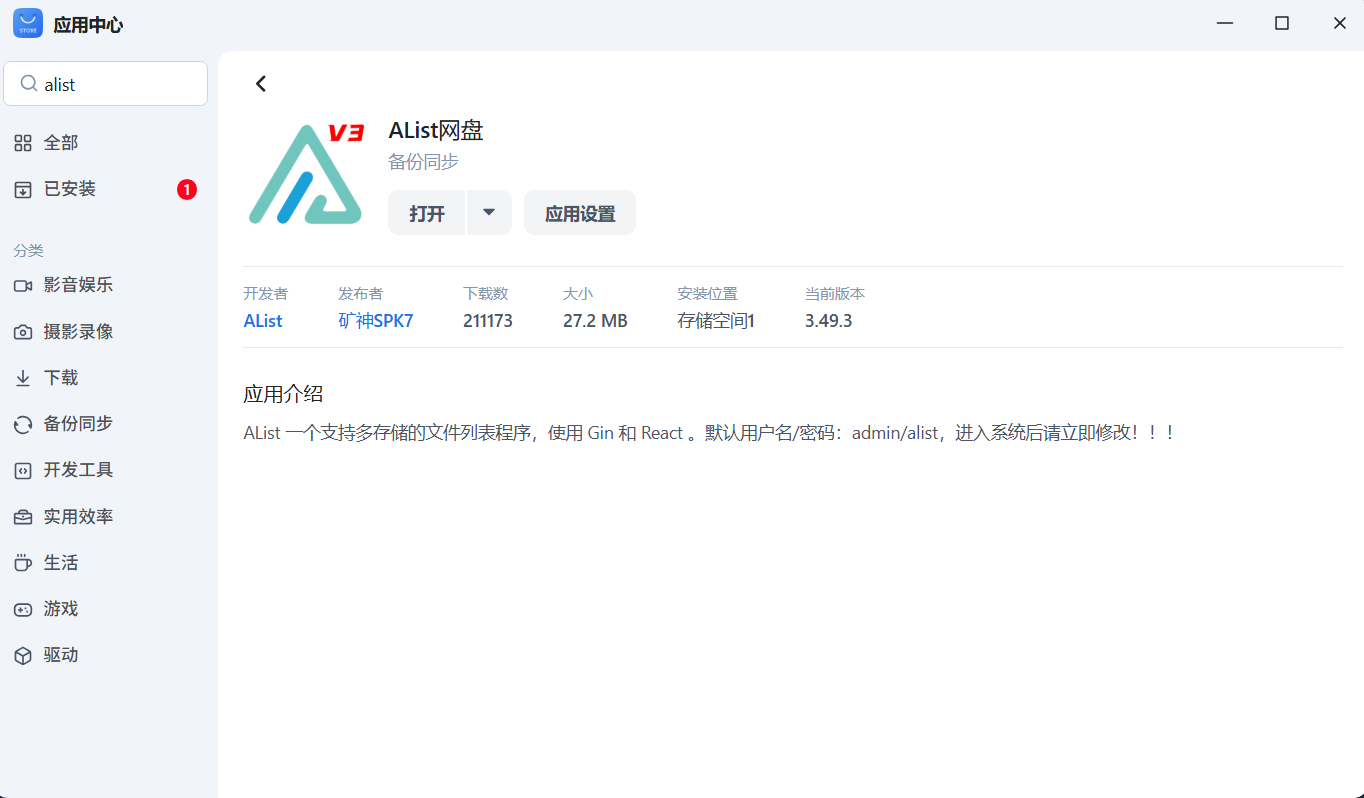The image size is (1364, 798).
Task: Click the 应用中心 window title
Action: (x=88, y=25)
